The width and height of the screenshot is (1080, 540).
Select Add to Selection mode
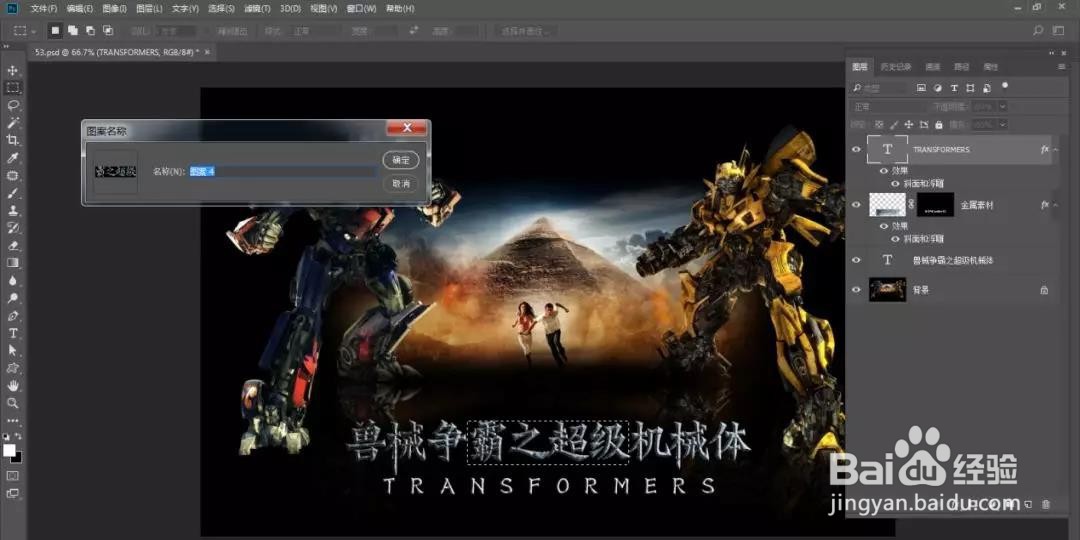[72, 30]
